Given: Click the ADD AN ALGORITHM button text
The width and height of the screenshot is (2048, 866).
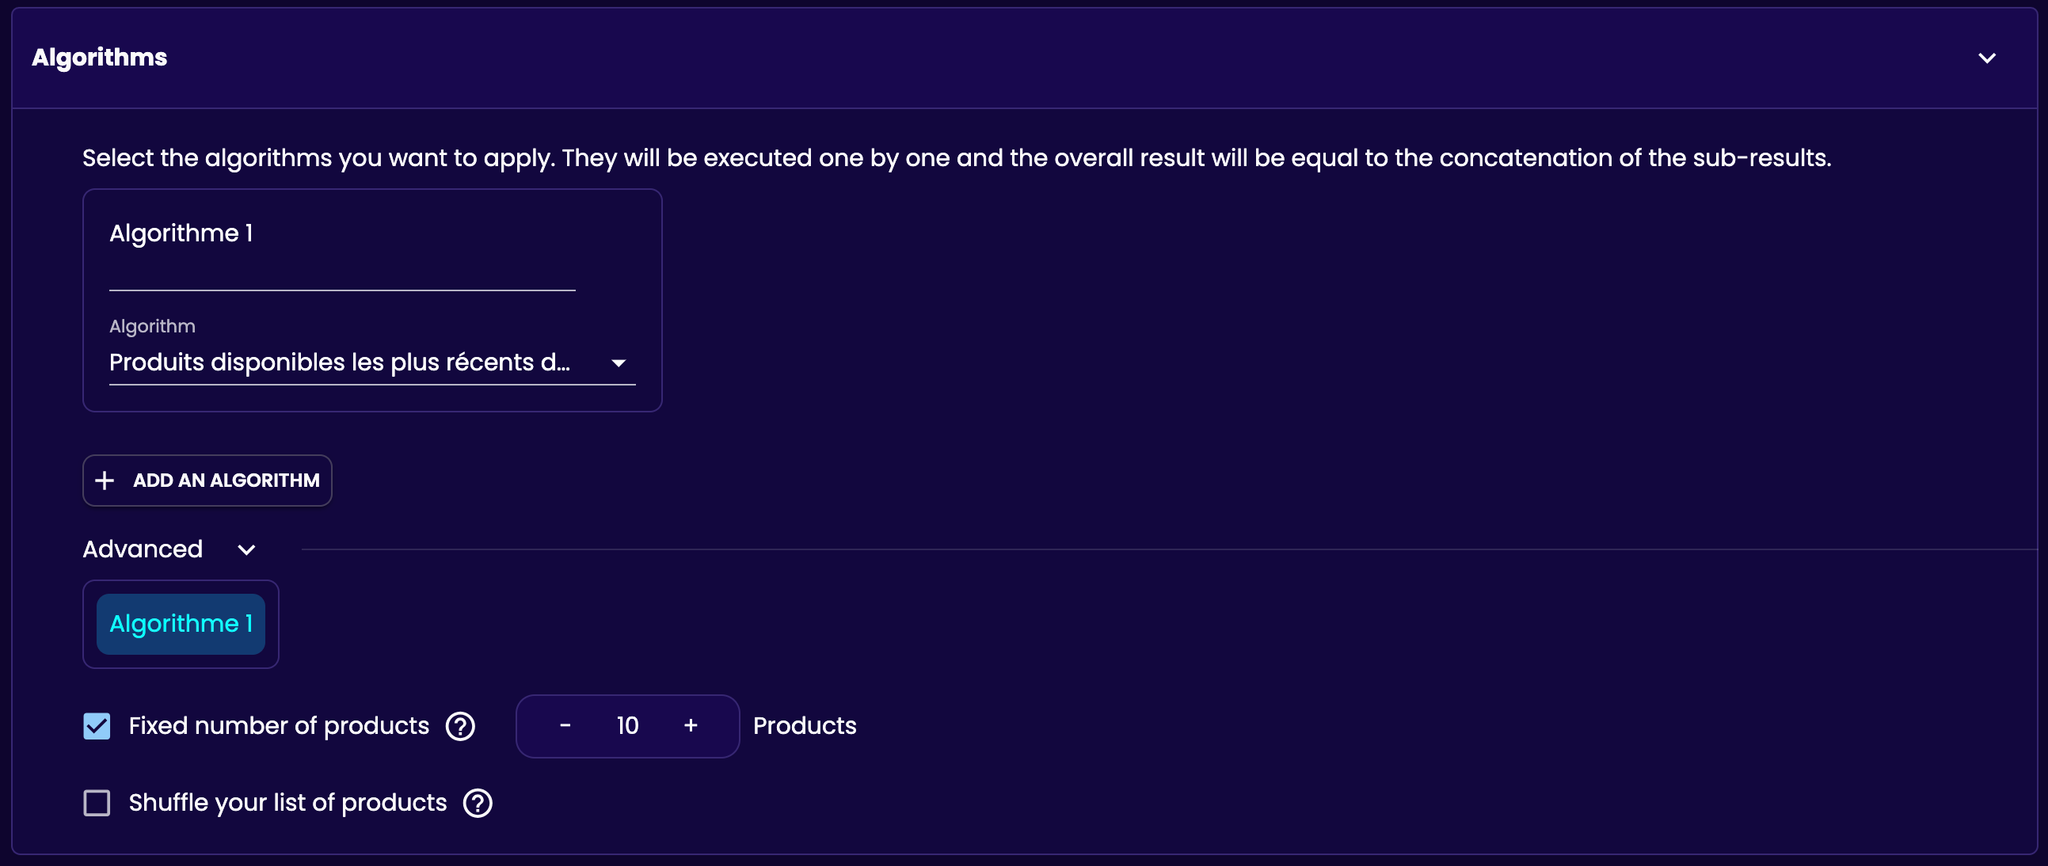Looking at the screenshot, I should tap(226, 481).
